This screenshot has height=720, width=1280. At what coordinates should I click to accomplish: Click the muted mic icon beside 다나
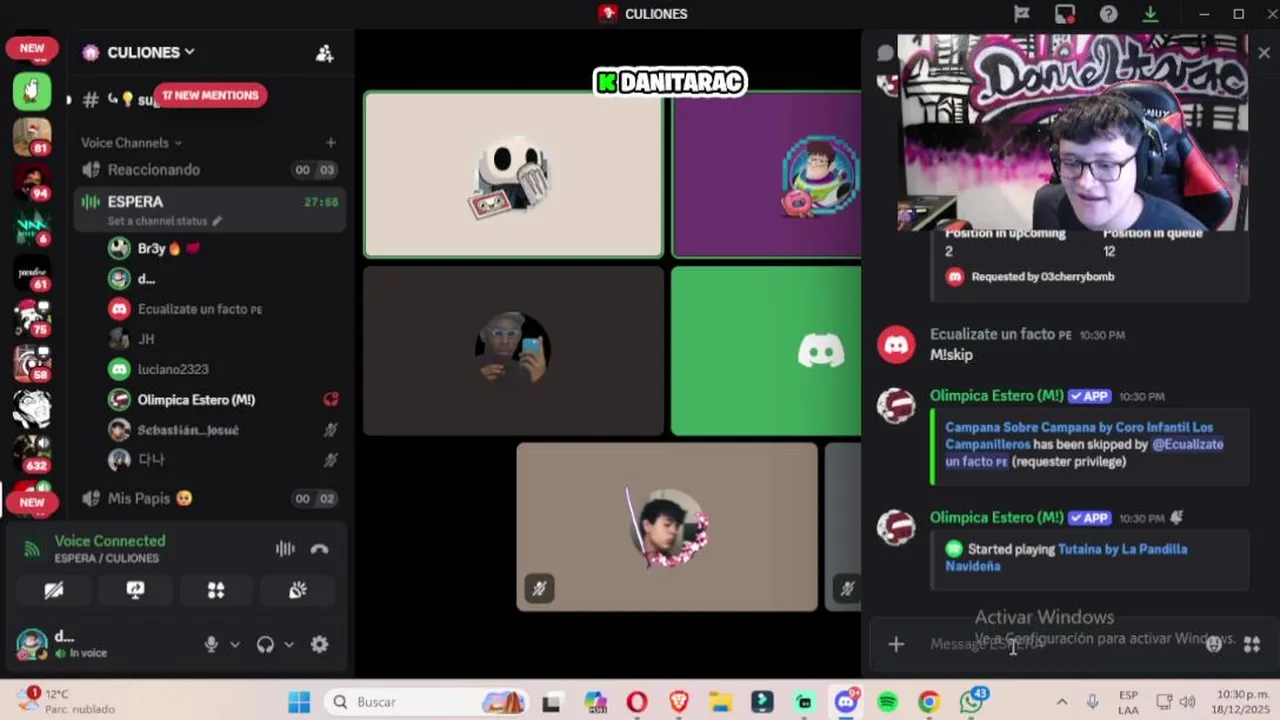pos(330,460)
